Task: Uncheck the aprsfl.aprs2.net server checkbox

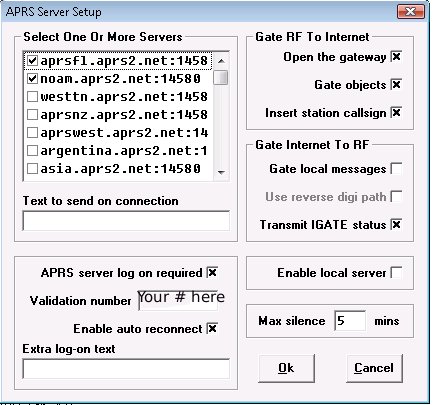Action: pos(32,61)
